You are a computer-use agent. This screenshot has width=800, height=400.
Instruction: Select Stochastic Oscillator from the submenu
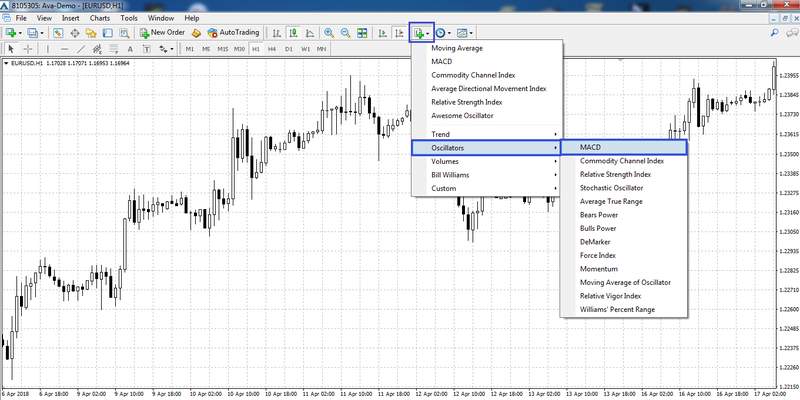(x=611, y=188)
